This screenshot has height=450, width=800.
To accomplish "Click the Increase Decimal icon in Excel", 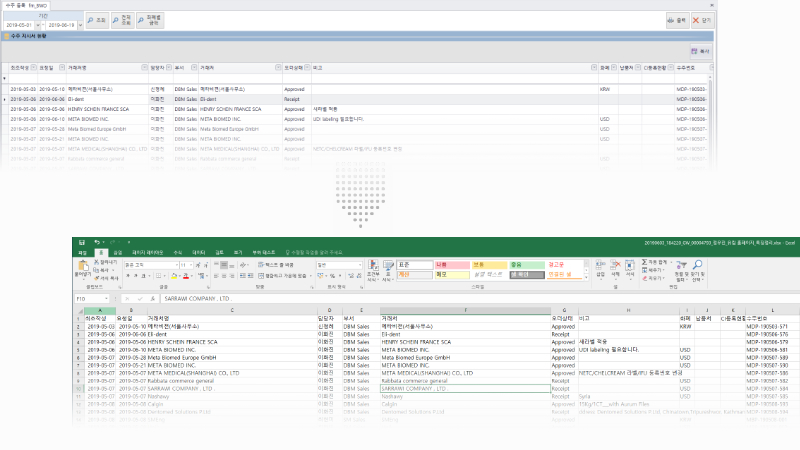I will pos(351,276).
